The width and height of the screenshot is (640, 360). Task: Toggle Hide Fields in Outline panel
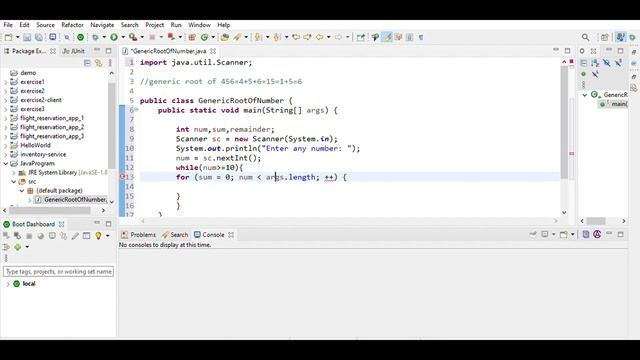607,63
